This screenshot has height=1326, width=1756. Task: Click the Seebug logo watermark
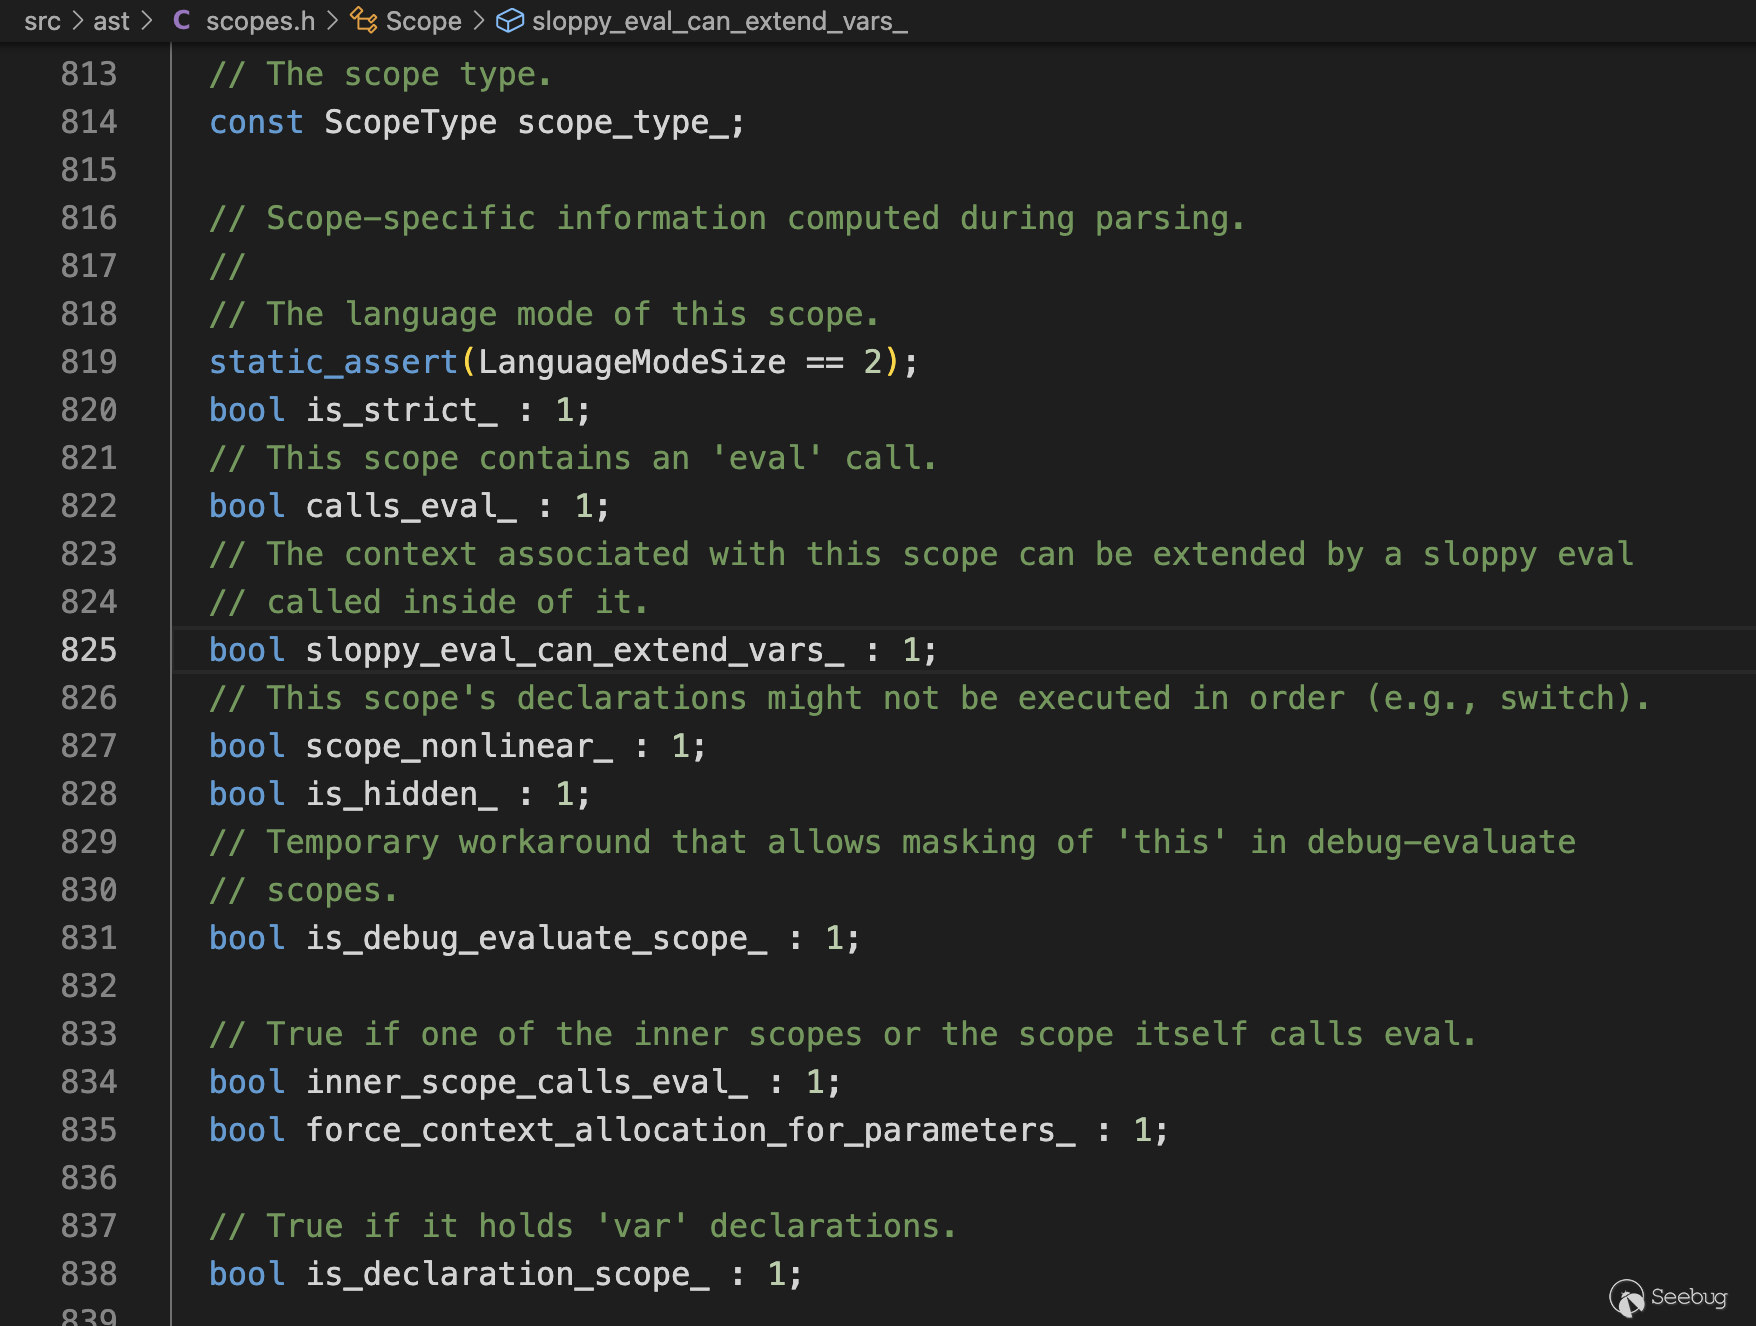pos(1668,1297)
